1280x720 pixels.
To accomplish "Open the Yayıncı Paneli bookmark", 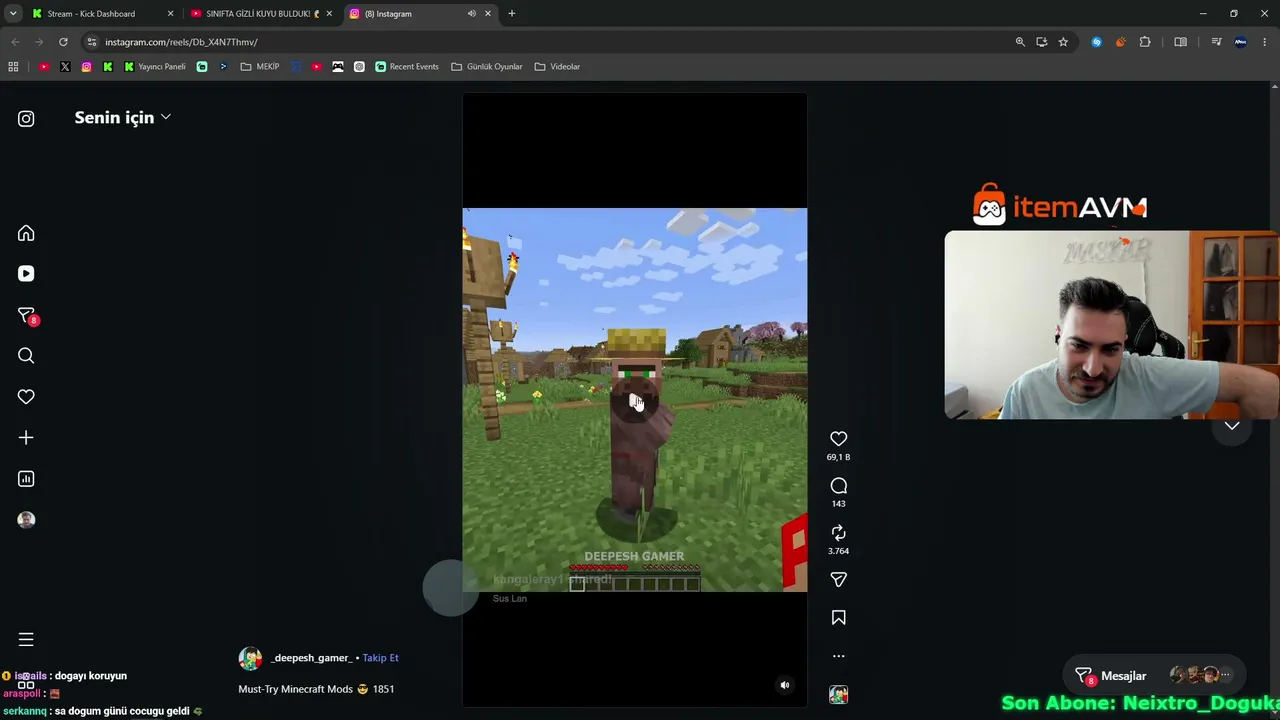I will coord(155,67).
